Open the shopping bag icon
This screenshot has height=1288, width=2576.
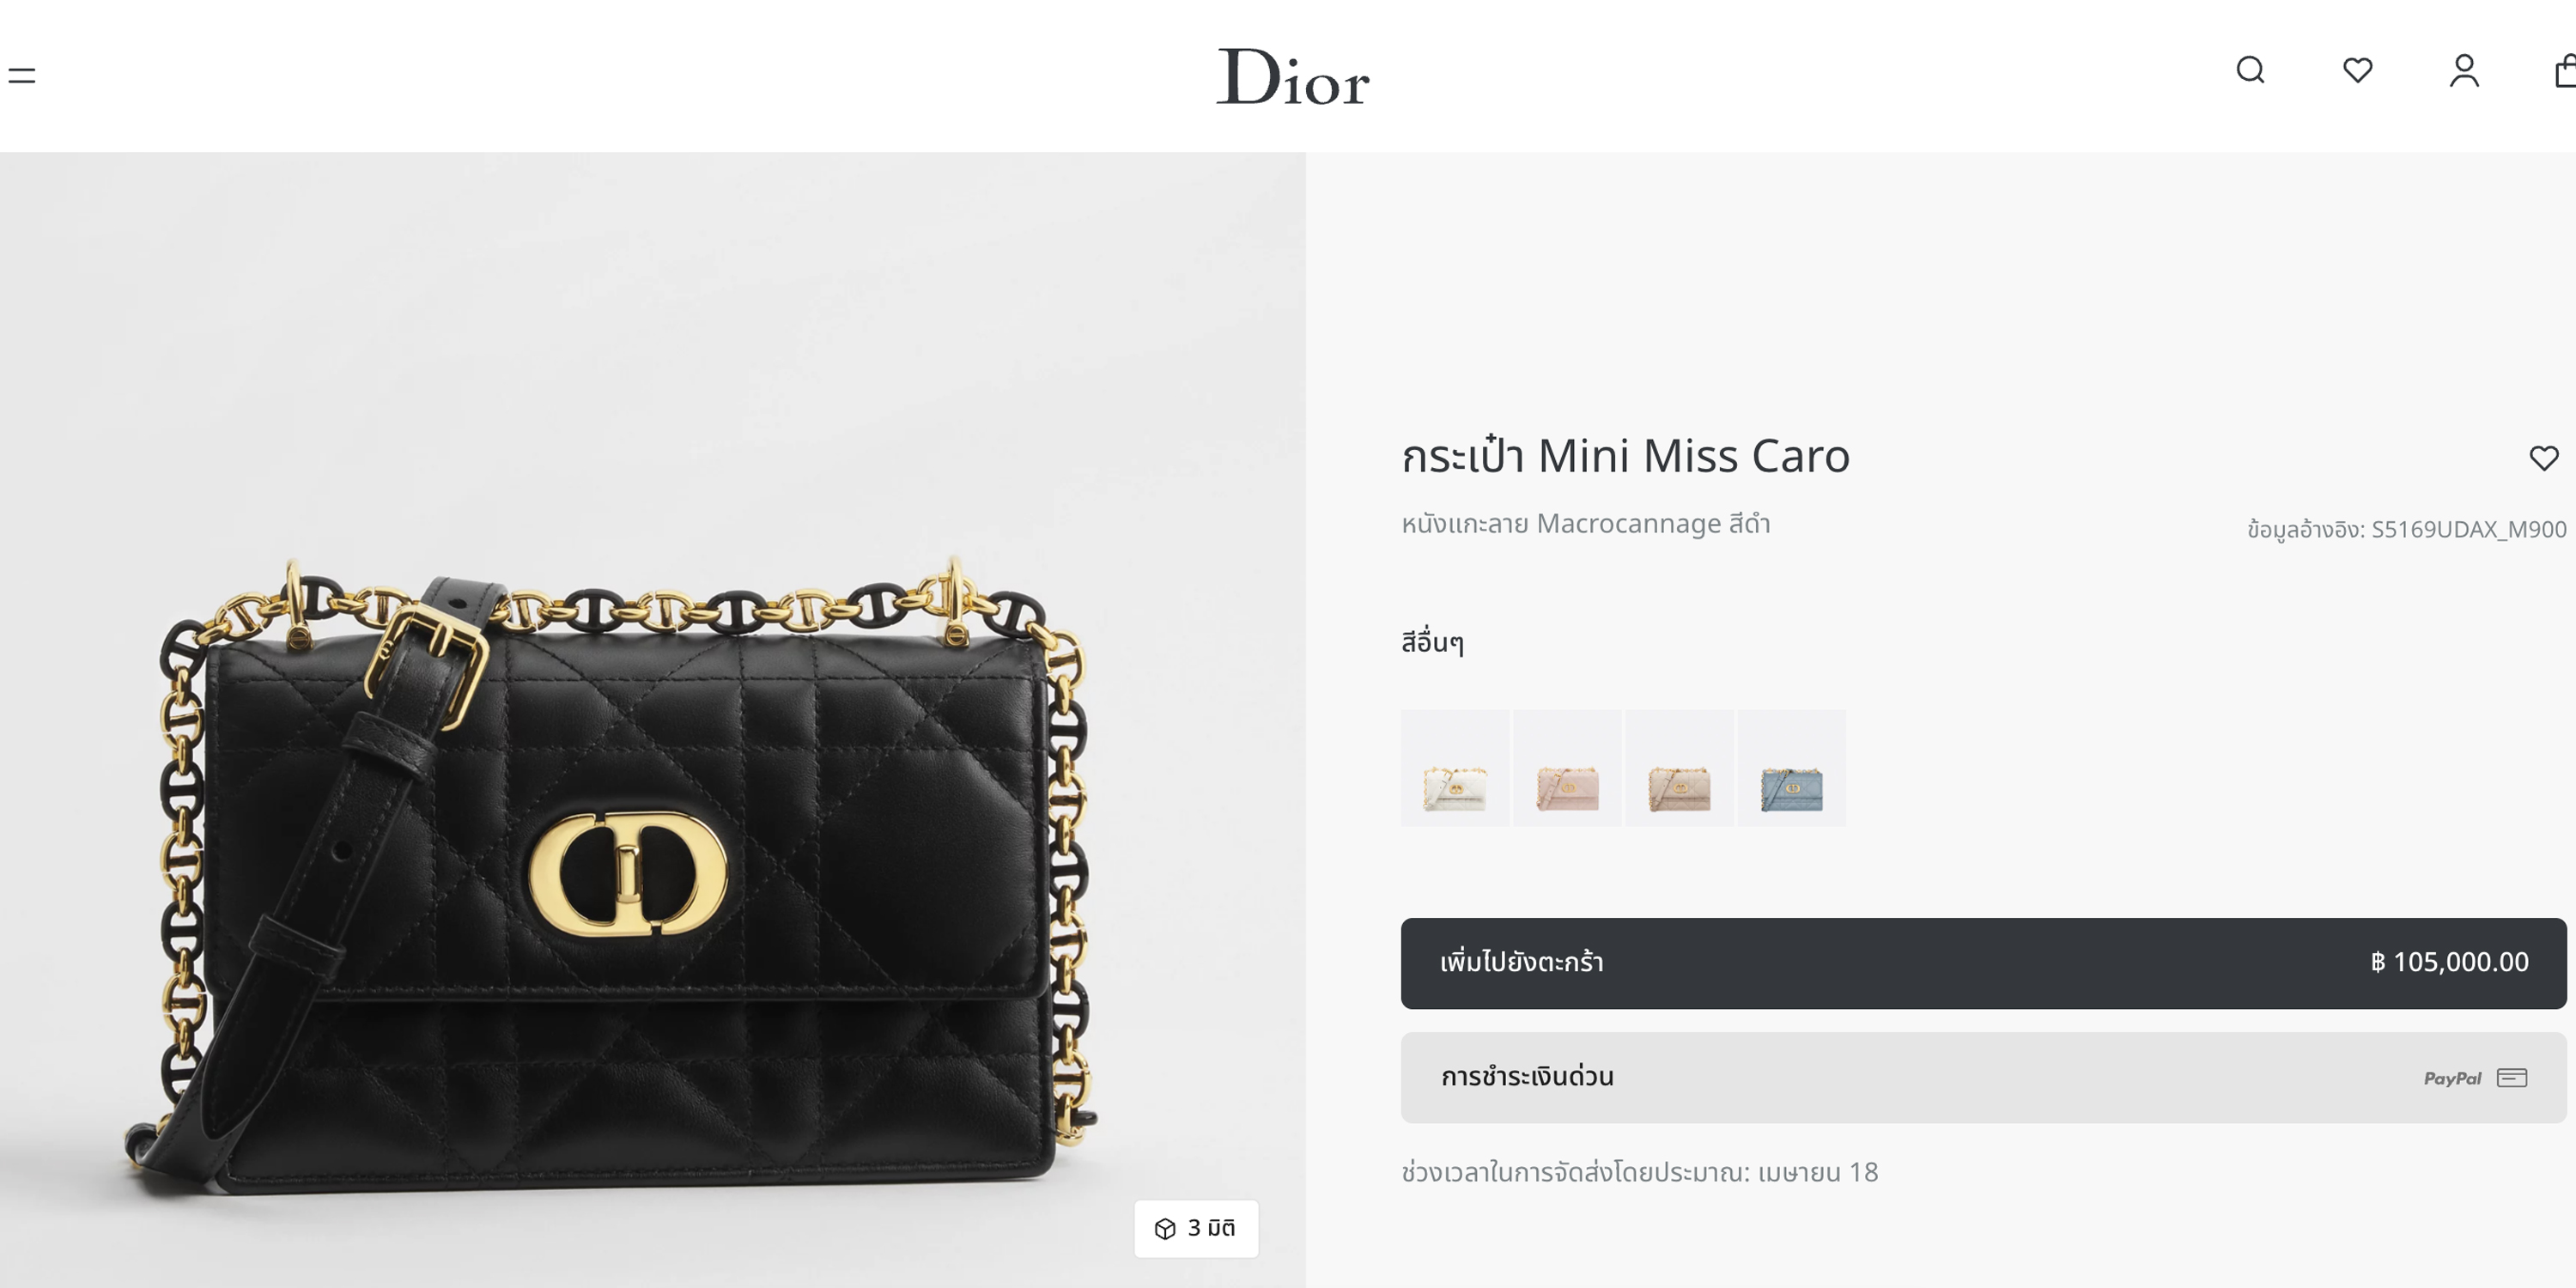pyautogui.click(x=2564, y=71)
